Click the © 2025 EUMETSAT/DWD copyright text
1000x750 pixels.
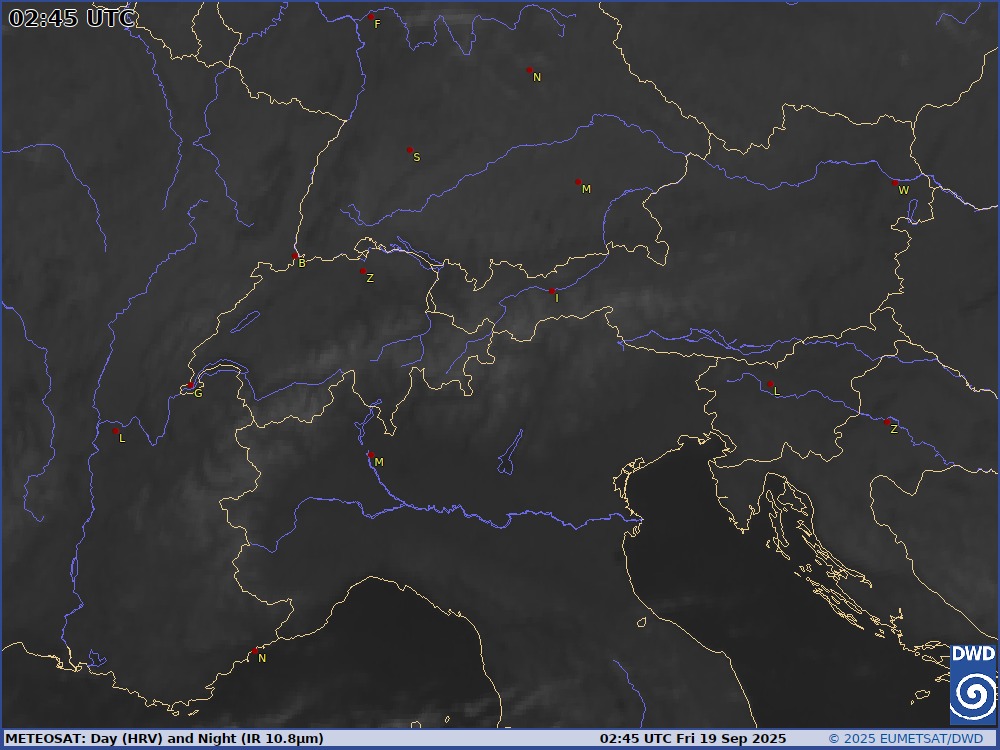tap(905, 739)
